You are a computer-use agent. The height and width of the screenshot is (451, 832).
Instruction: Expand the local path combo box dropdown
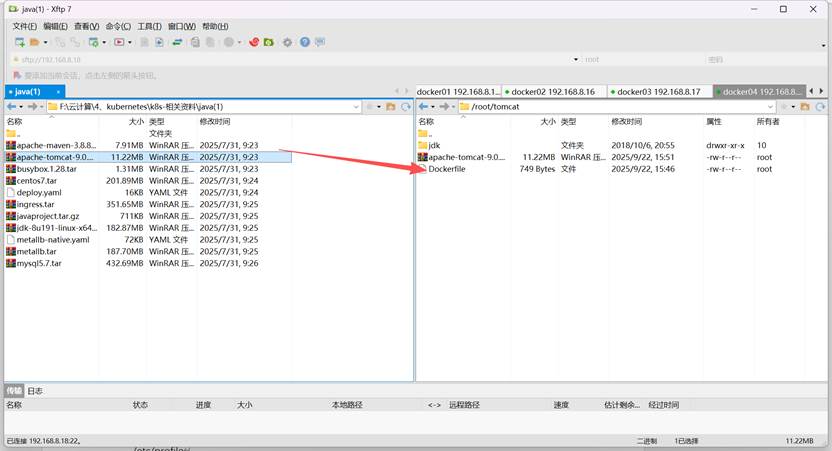[x=356, y=107]
